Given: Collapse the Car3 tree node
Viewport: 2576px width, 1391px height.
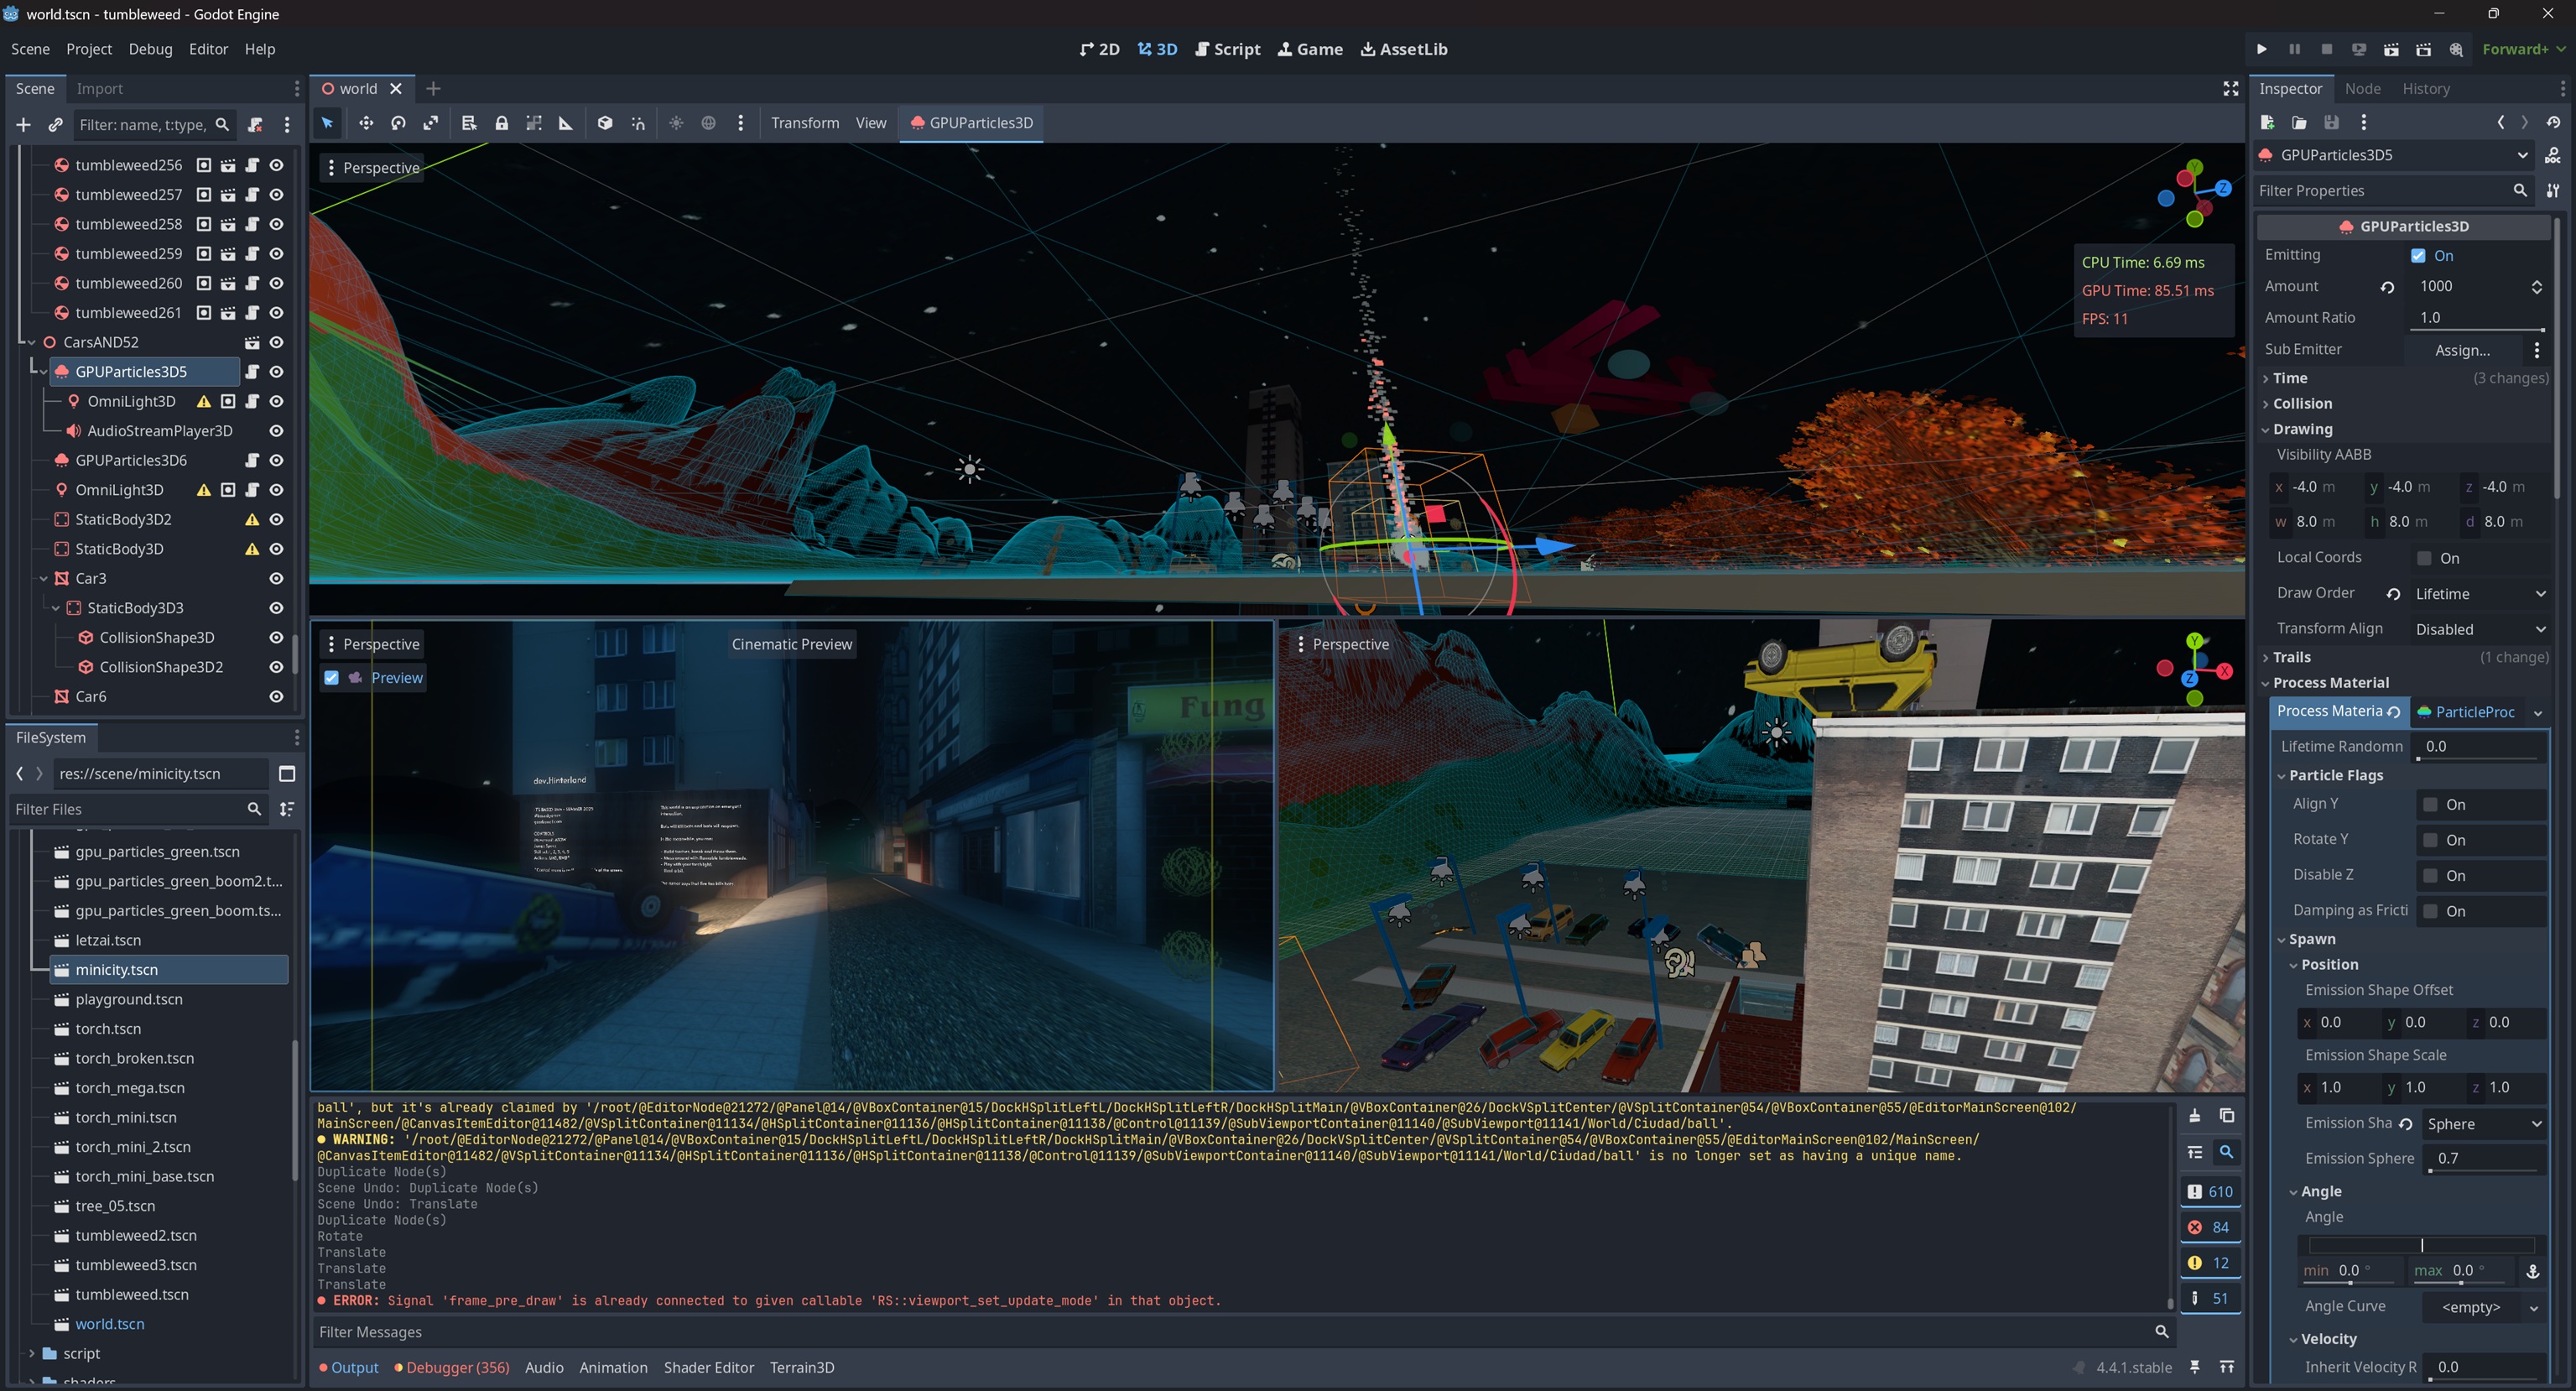Looking at the screenshot, I should (x=43, y=579).
